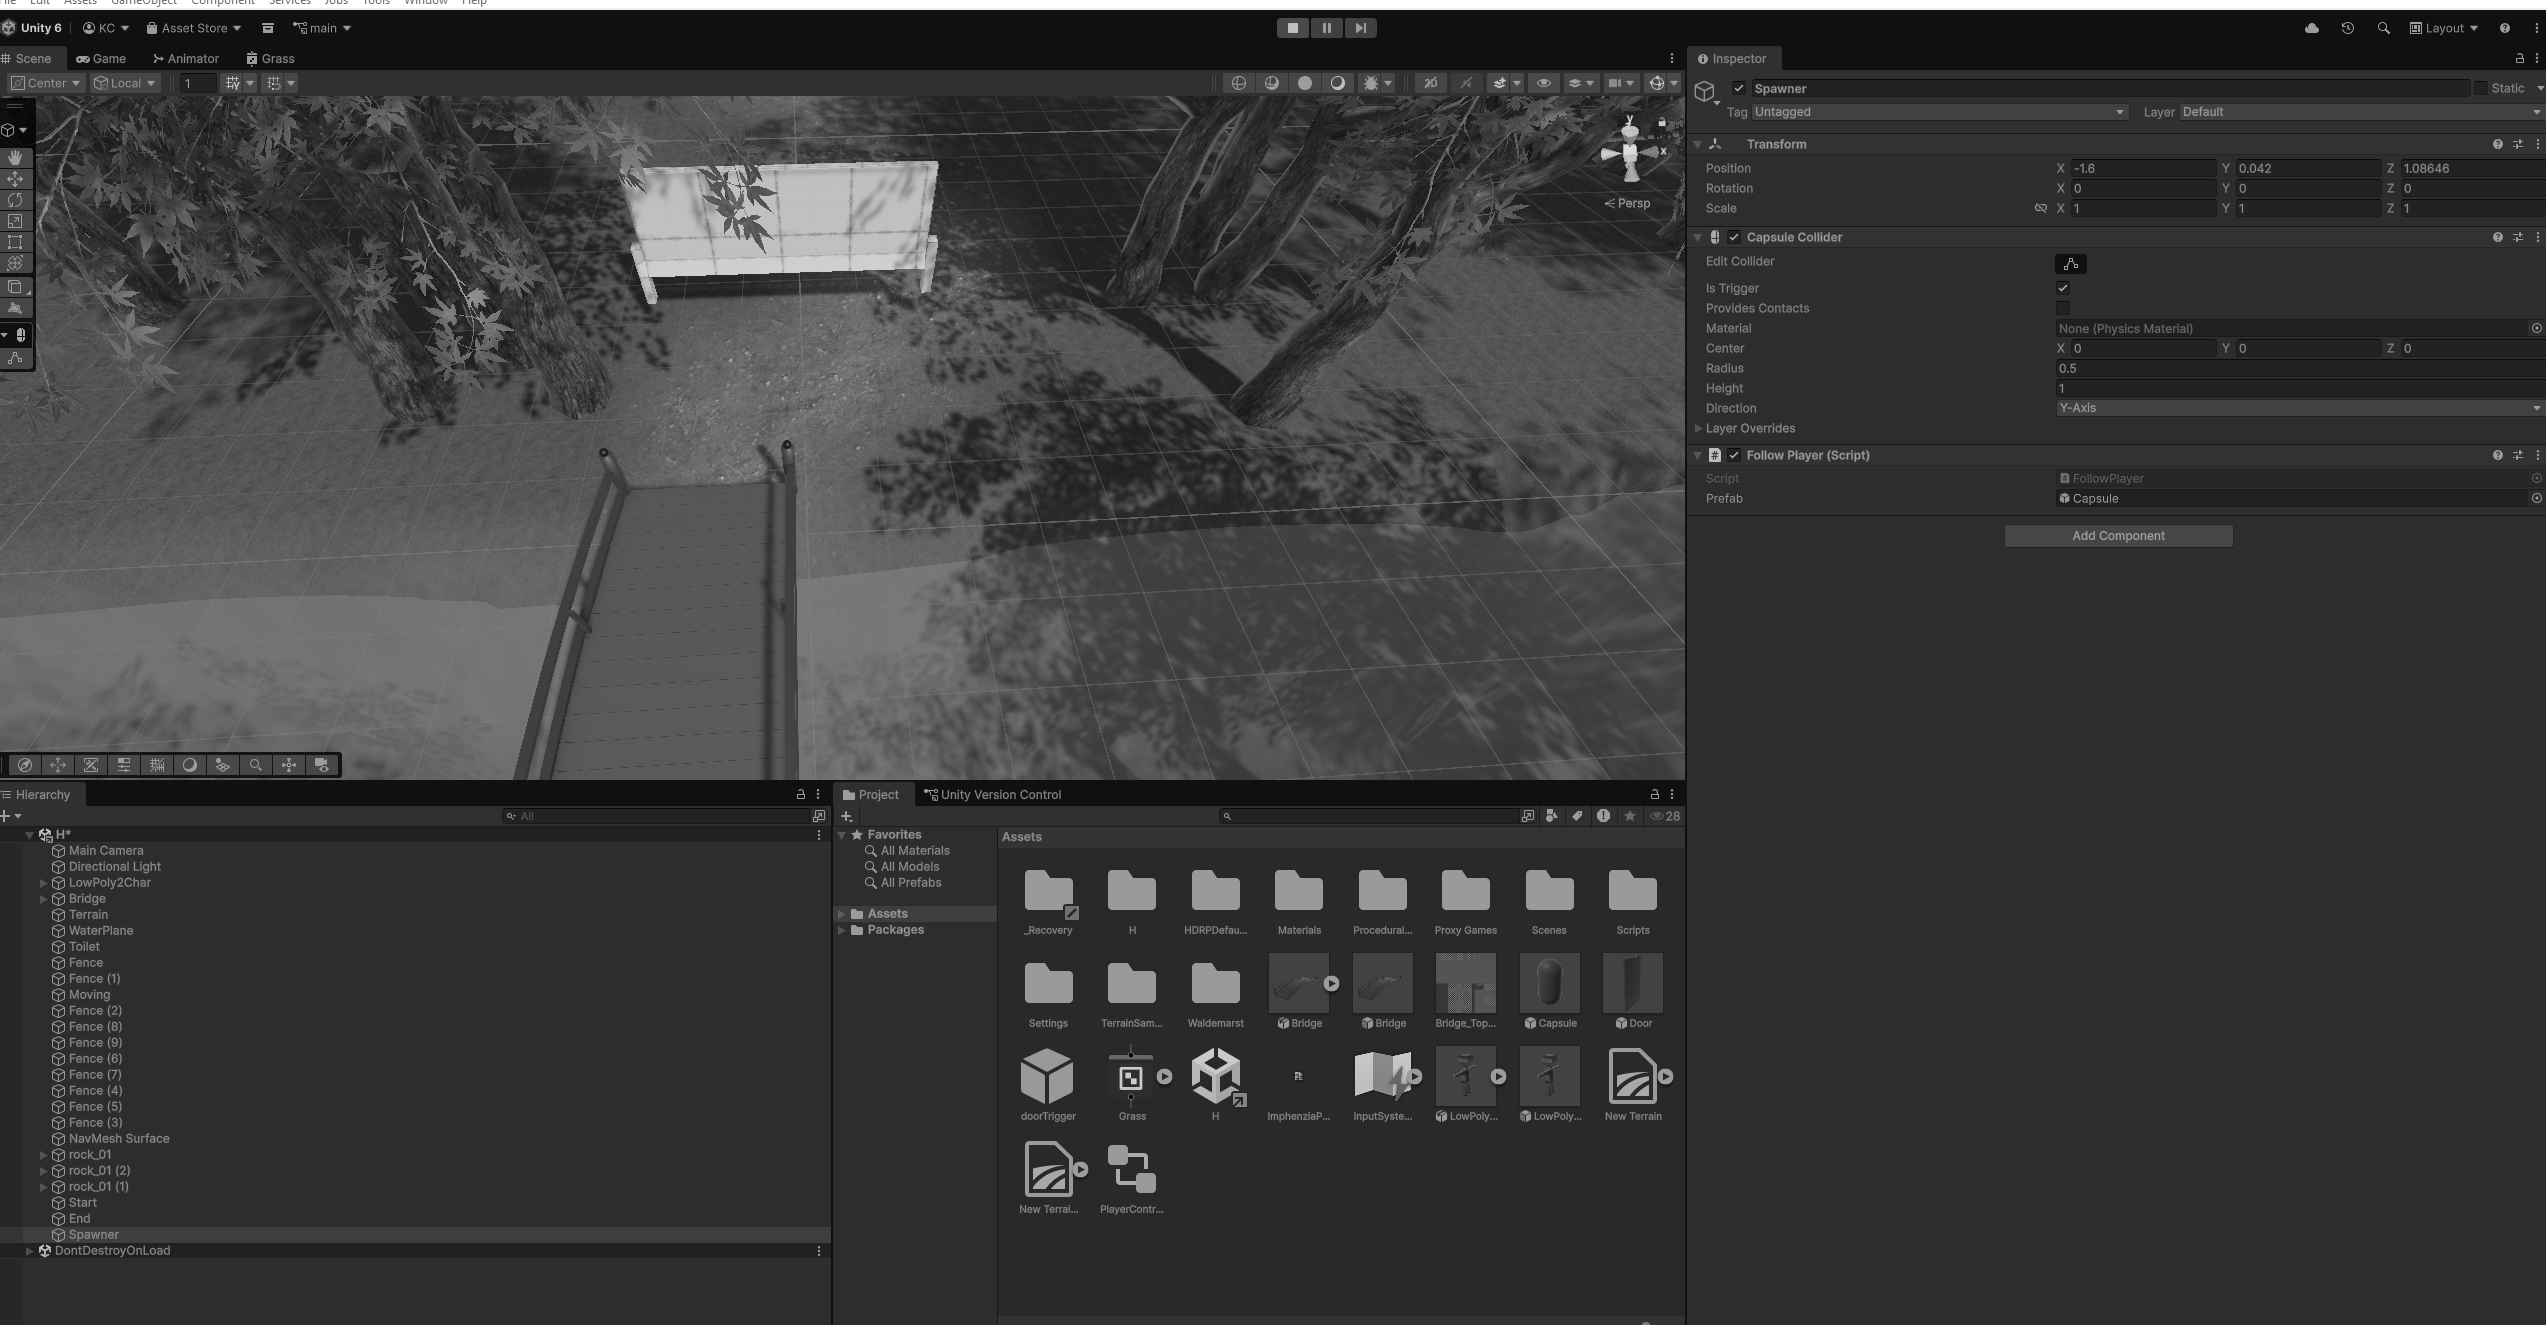Open the search magnifier in top toolbar
The height and width of the screenshot is (1325, 2546).
point(2383,28)
